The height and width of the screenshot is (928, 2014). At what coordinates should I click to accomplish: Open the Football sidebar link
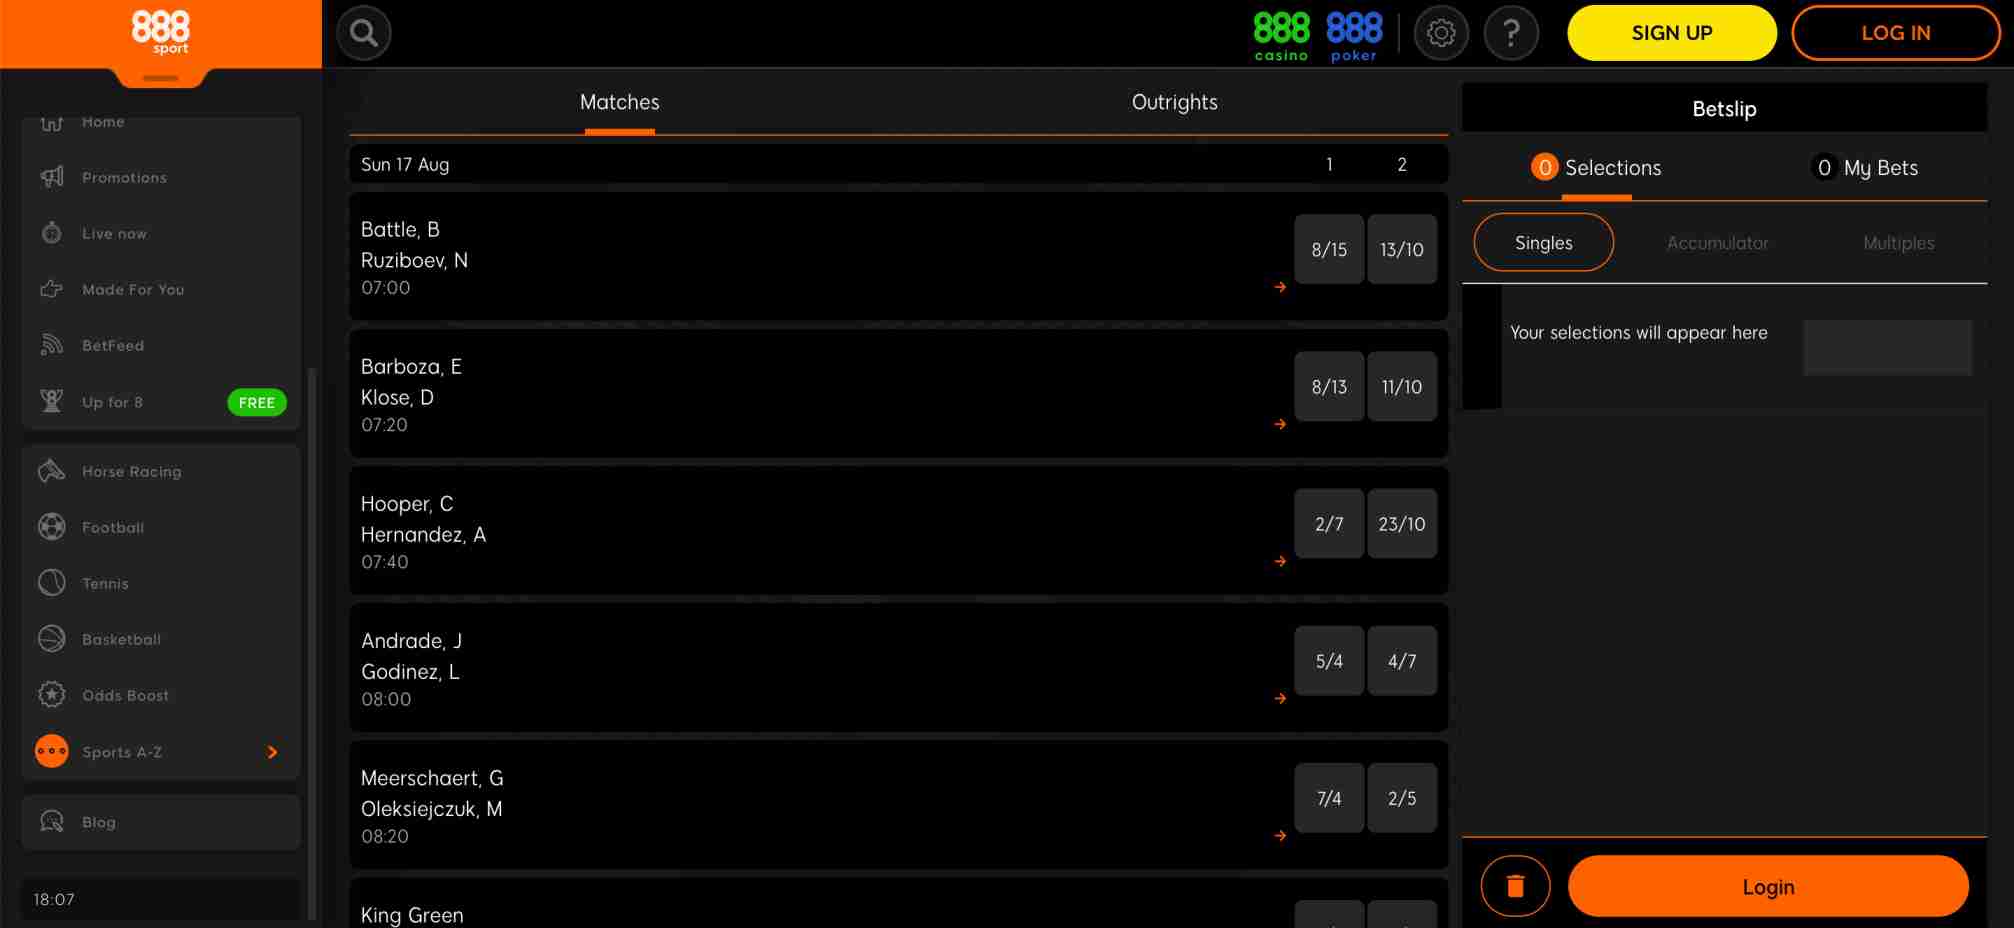[x=161, y=527]
